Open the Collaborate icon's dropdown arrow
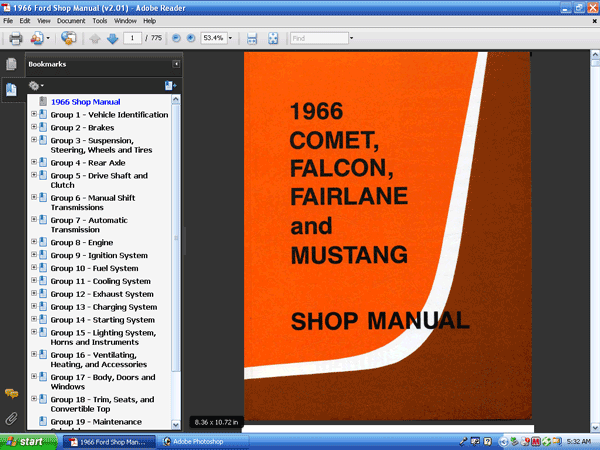The width and height of the screenshot is (600, 450). click(48, 38)
